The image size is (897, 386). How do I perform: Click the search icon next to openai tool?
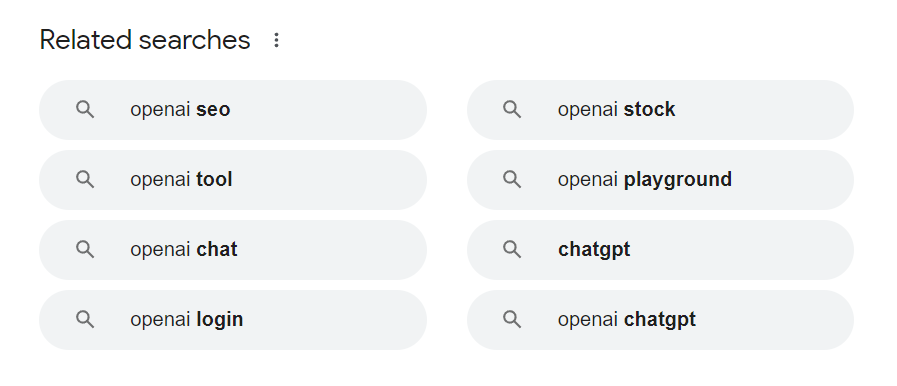85,180
